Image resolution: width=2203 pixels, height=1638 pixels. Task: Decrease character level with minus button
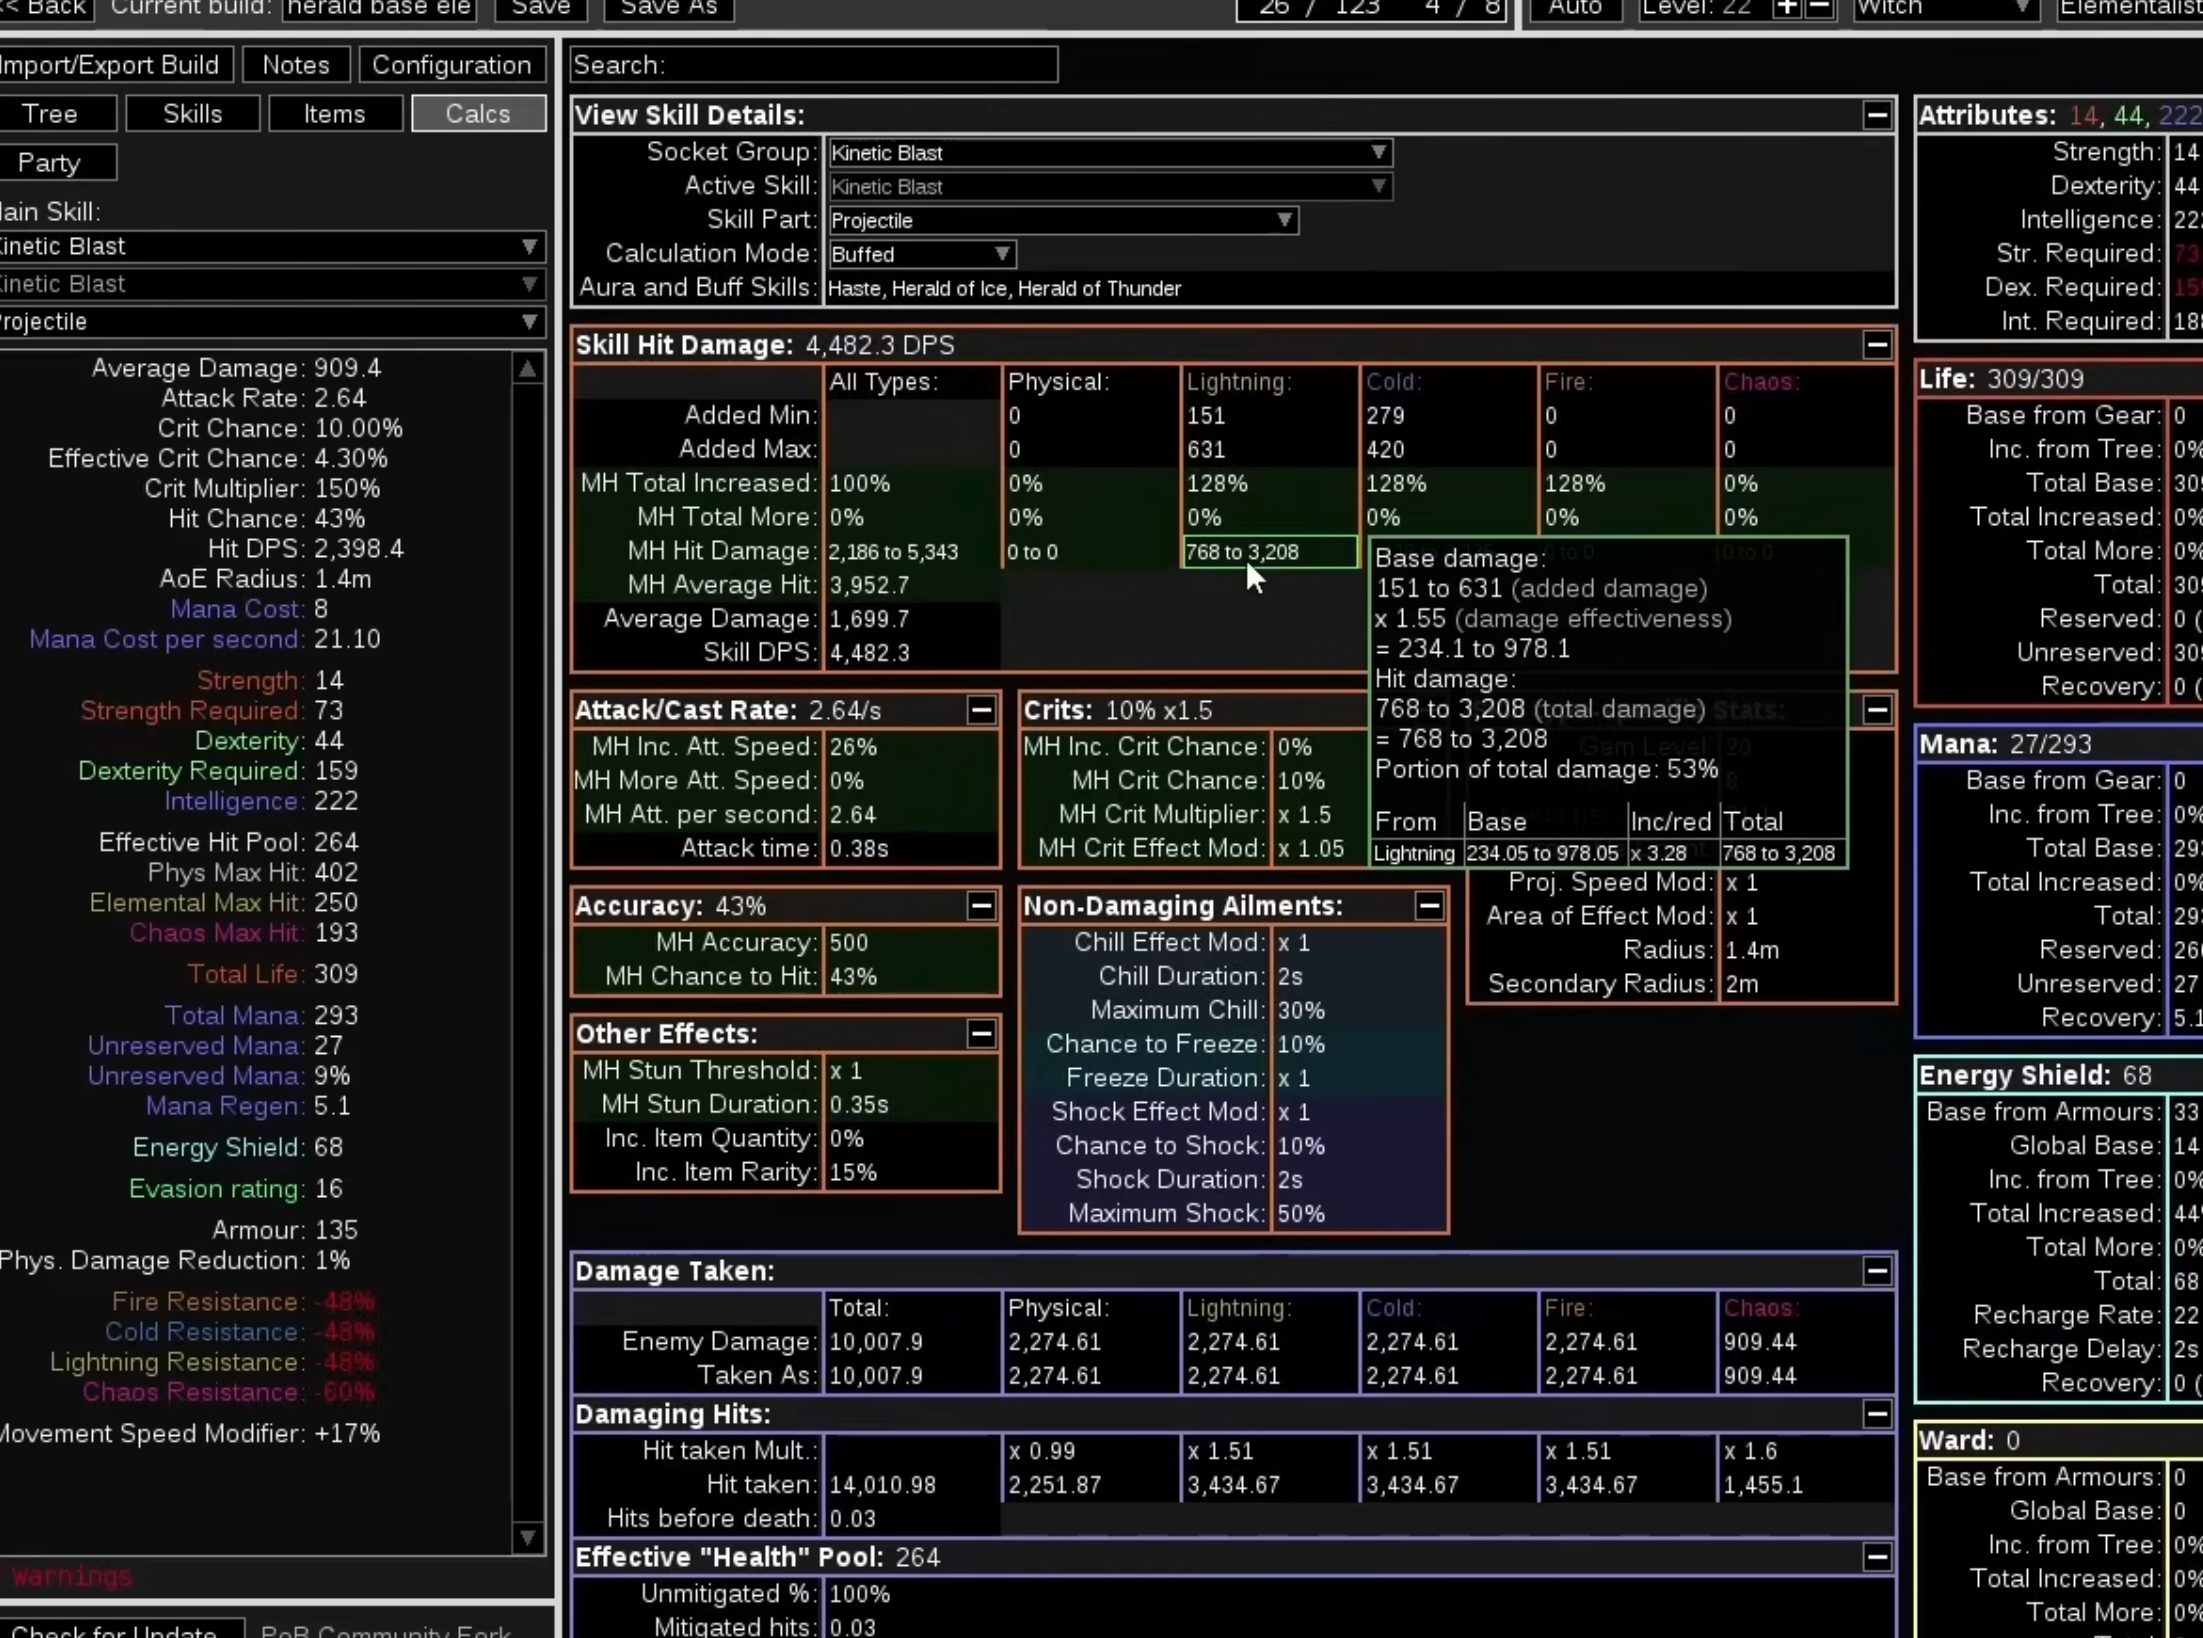point(1819,8)
